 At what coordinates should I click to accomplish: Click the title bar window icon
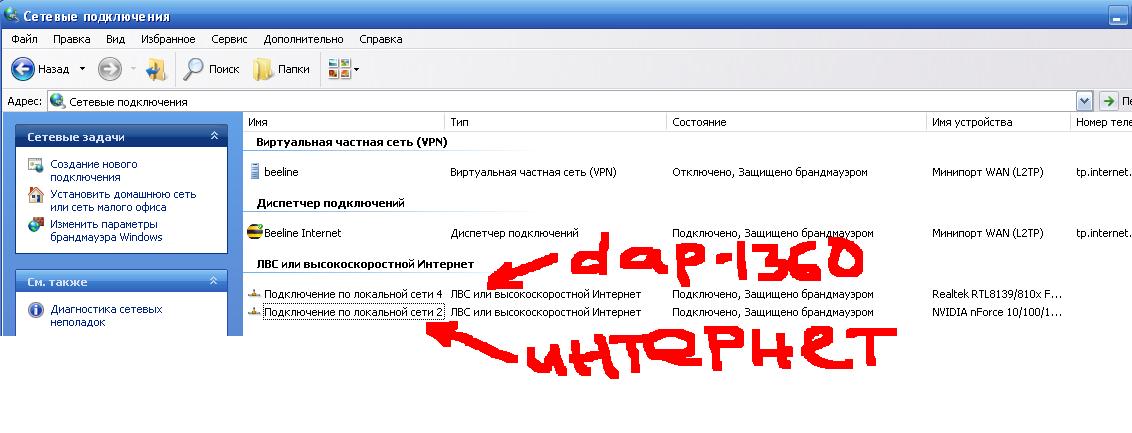[12, 14]
